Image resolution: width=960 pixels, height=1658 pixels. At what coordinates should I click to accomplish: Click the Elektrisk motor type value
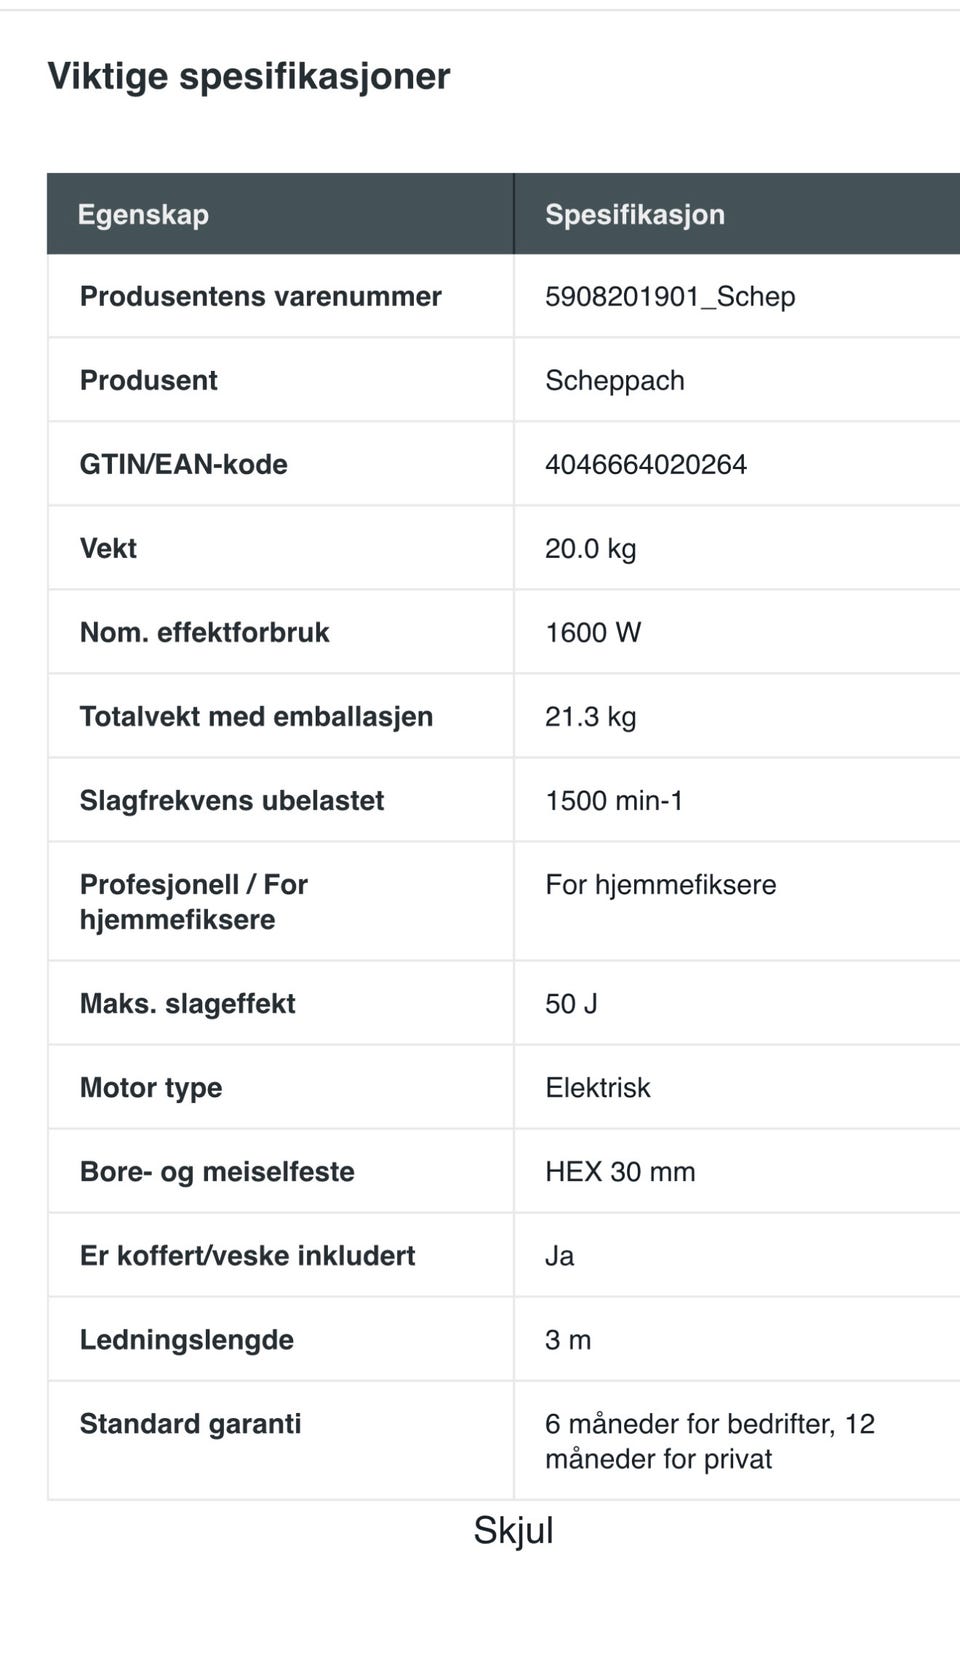(597, 1087)
